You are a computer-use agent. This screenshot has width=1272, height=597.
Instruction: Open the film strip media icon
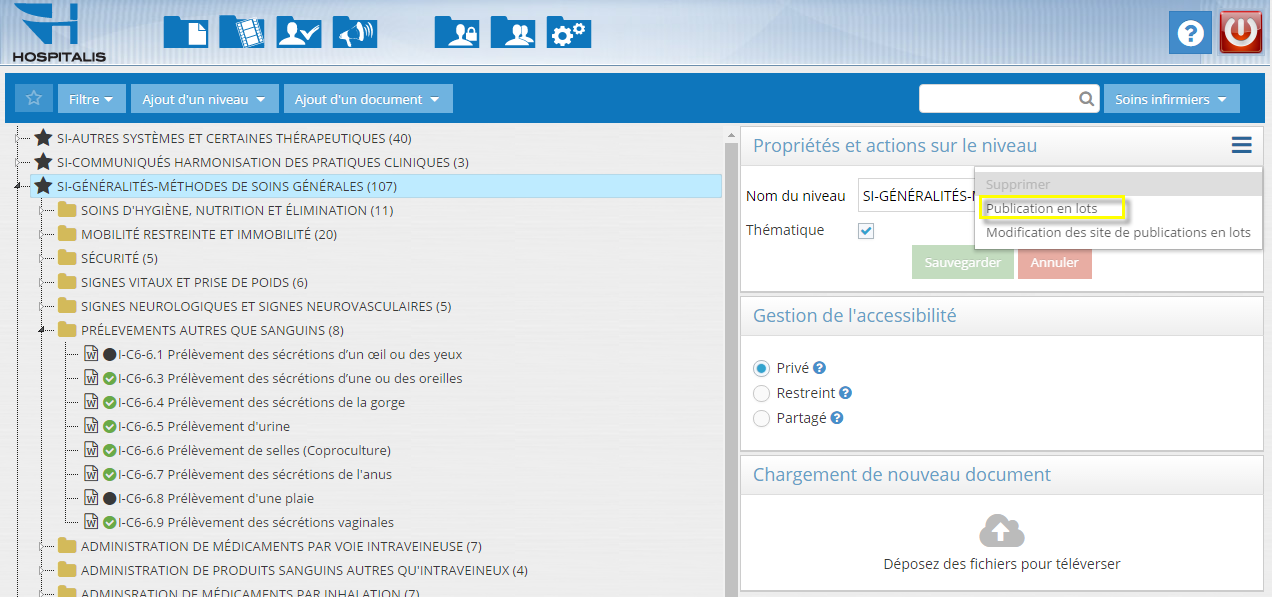pyautogui.click(x=241, y=32)
